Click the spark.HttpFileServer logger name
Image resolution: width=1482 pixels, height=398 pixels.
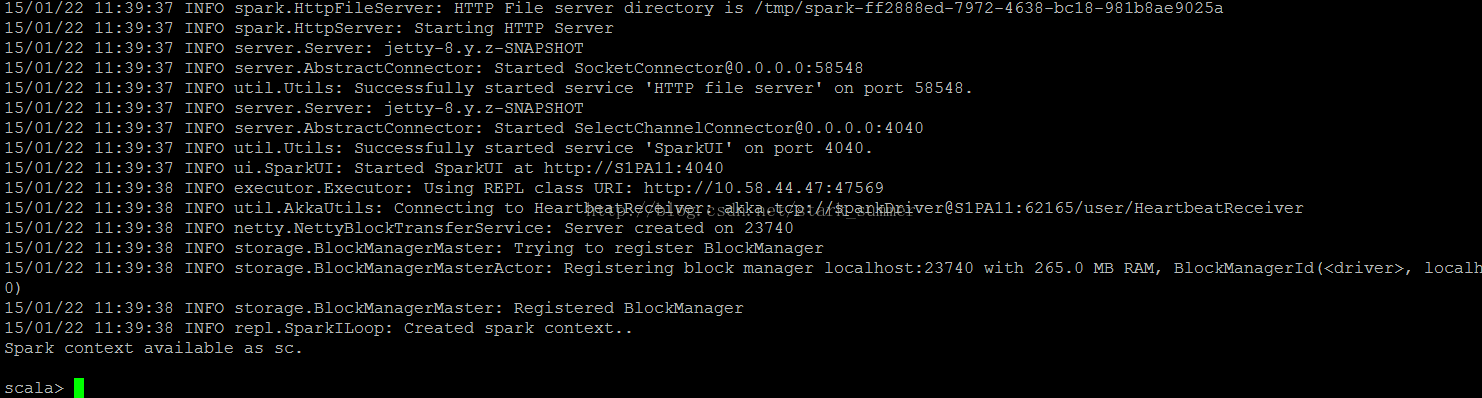click(333, 8)
